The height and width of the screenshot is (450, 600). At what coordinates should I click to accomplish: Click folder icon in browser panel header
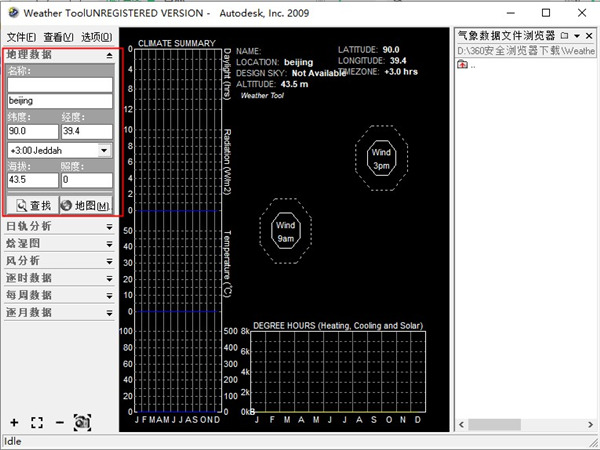point(564,36)
